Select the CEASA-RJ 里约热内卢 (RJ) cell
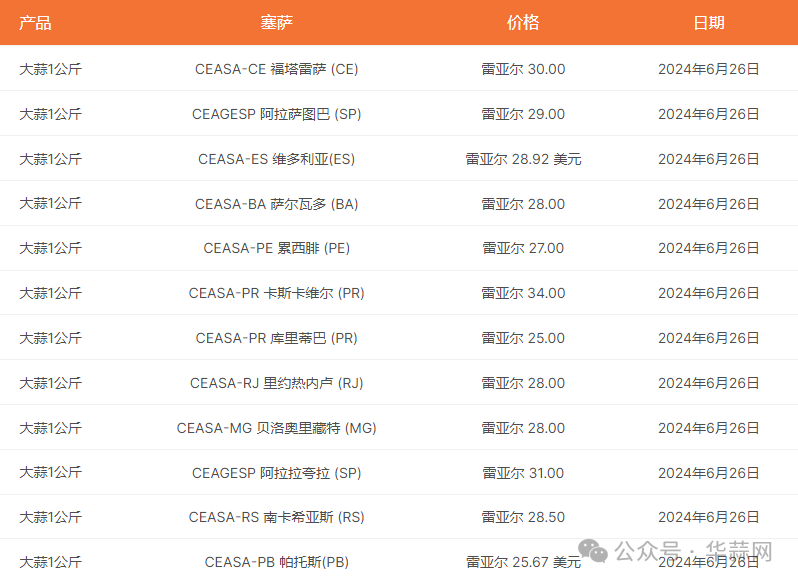The image size is (798, 583). coord(276,383)
